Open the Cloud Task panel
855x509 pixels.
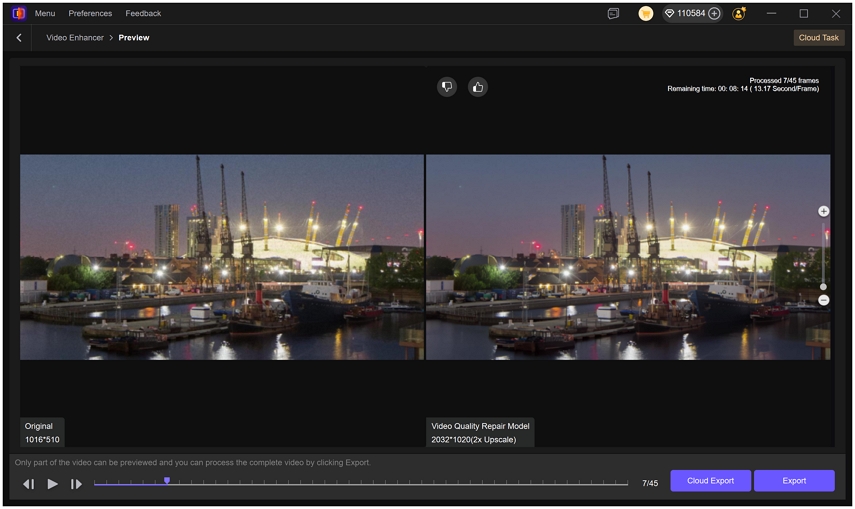coord(819,38)
